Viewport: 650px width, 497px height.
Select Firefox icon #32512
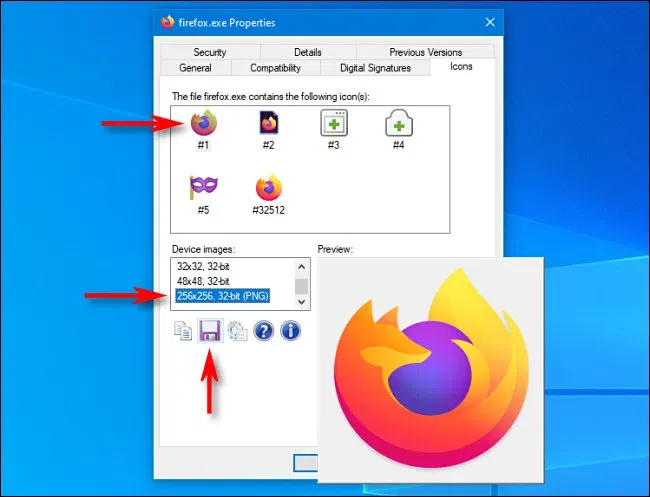[269, 188]
